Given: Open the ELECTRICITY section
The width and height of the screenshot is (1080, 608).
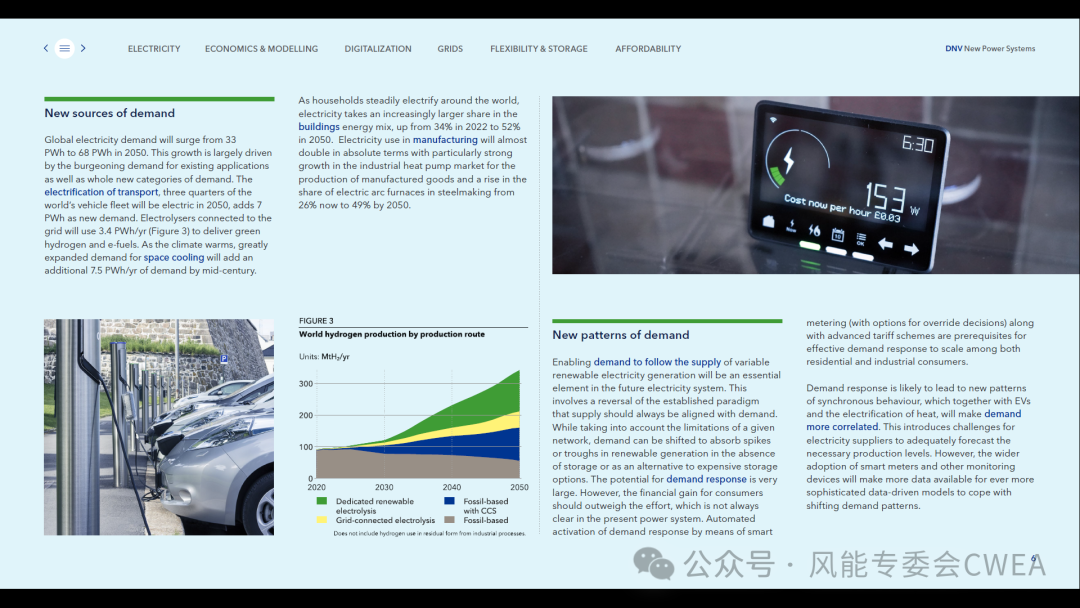Looking at the screenshot, I should pos(154,49).
